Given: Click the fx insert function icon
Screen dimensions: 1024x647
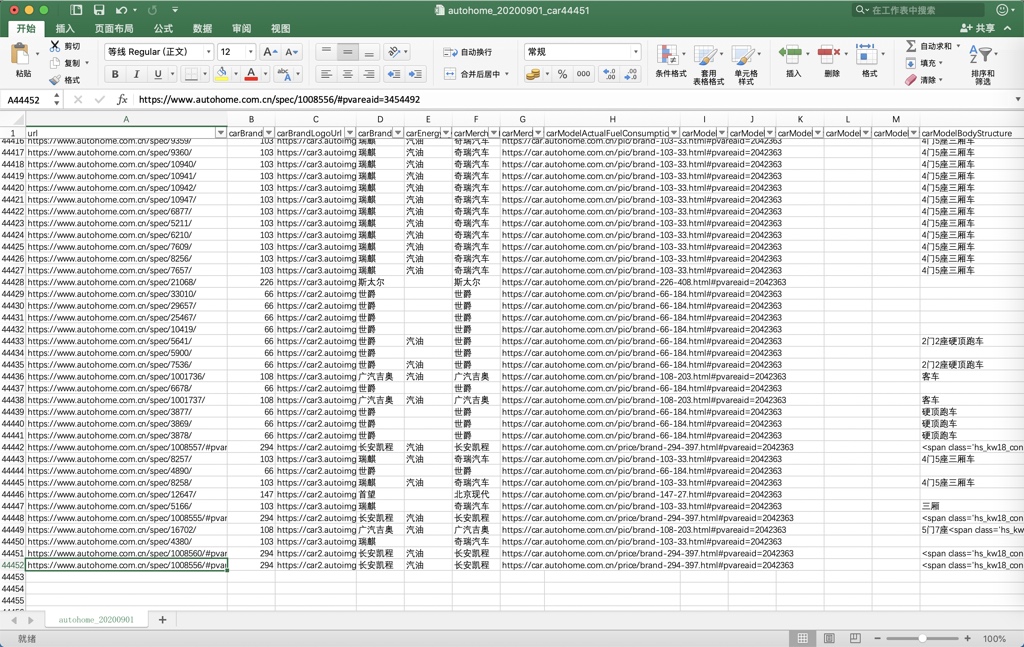Looking at the screenshot, I should click(x=121, y=100).
